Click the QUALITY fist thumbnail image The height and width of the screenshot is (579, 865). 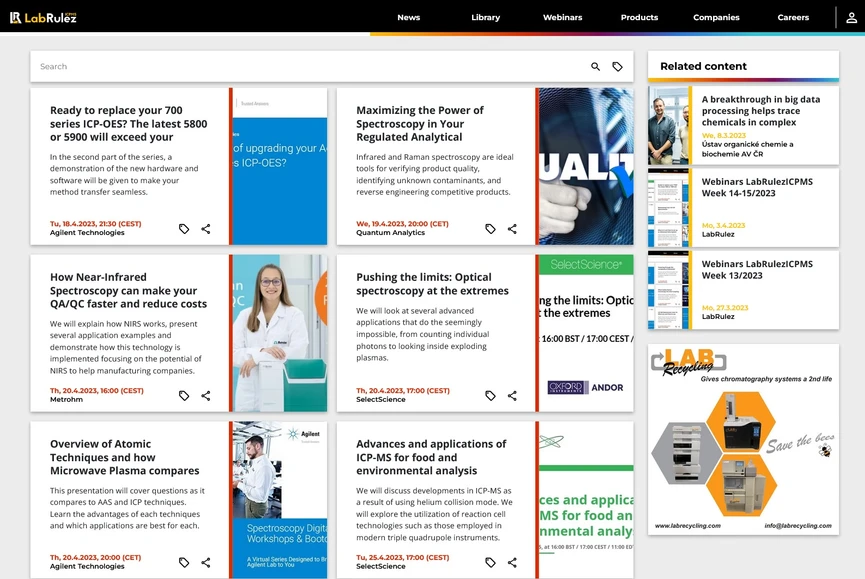pyautogui.click(x=586, y=167)
